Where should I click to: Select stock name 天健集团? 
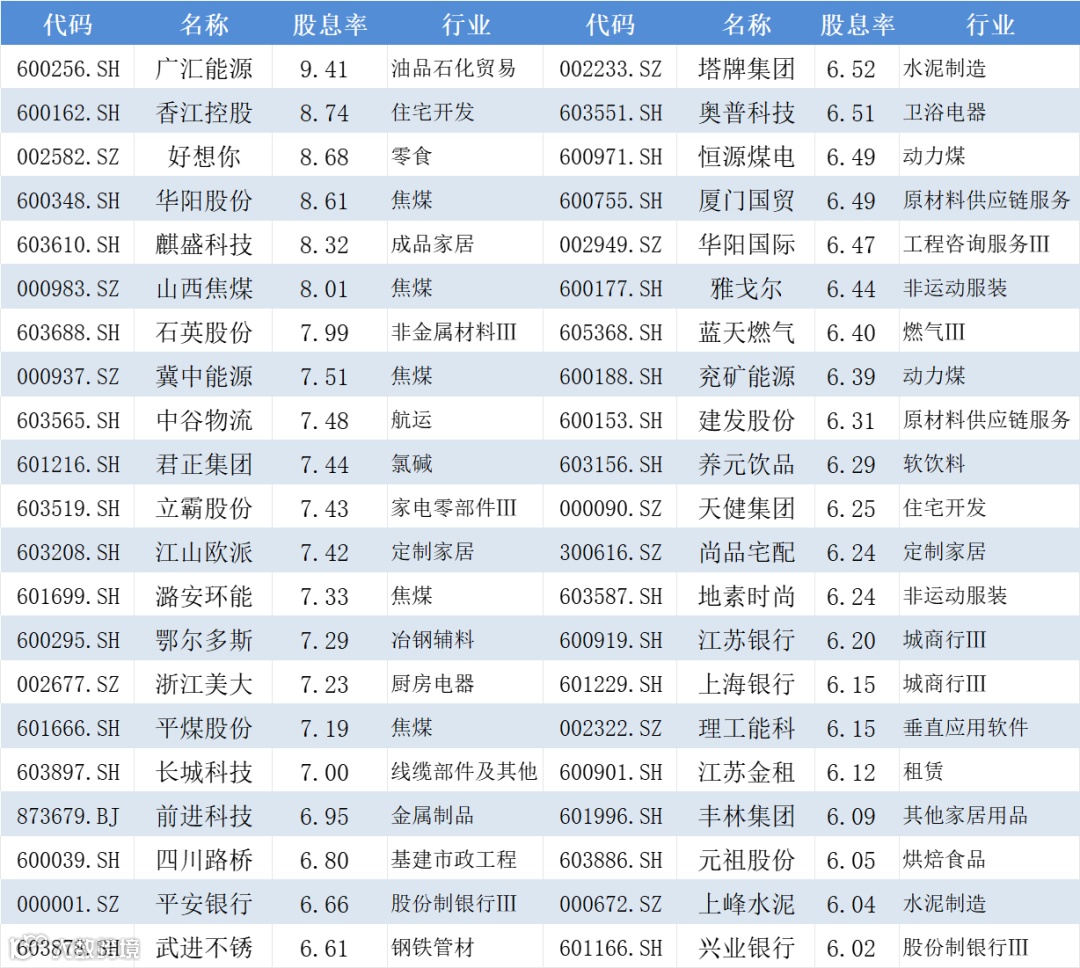[747, 508]
